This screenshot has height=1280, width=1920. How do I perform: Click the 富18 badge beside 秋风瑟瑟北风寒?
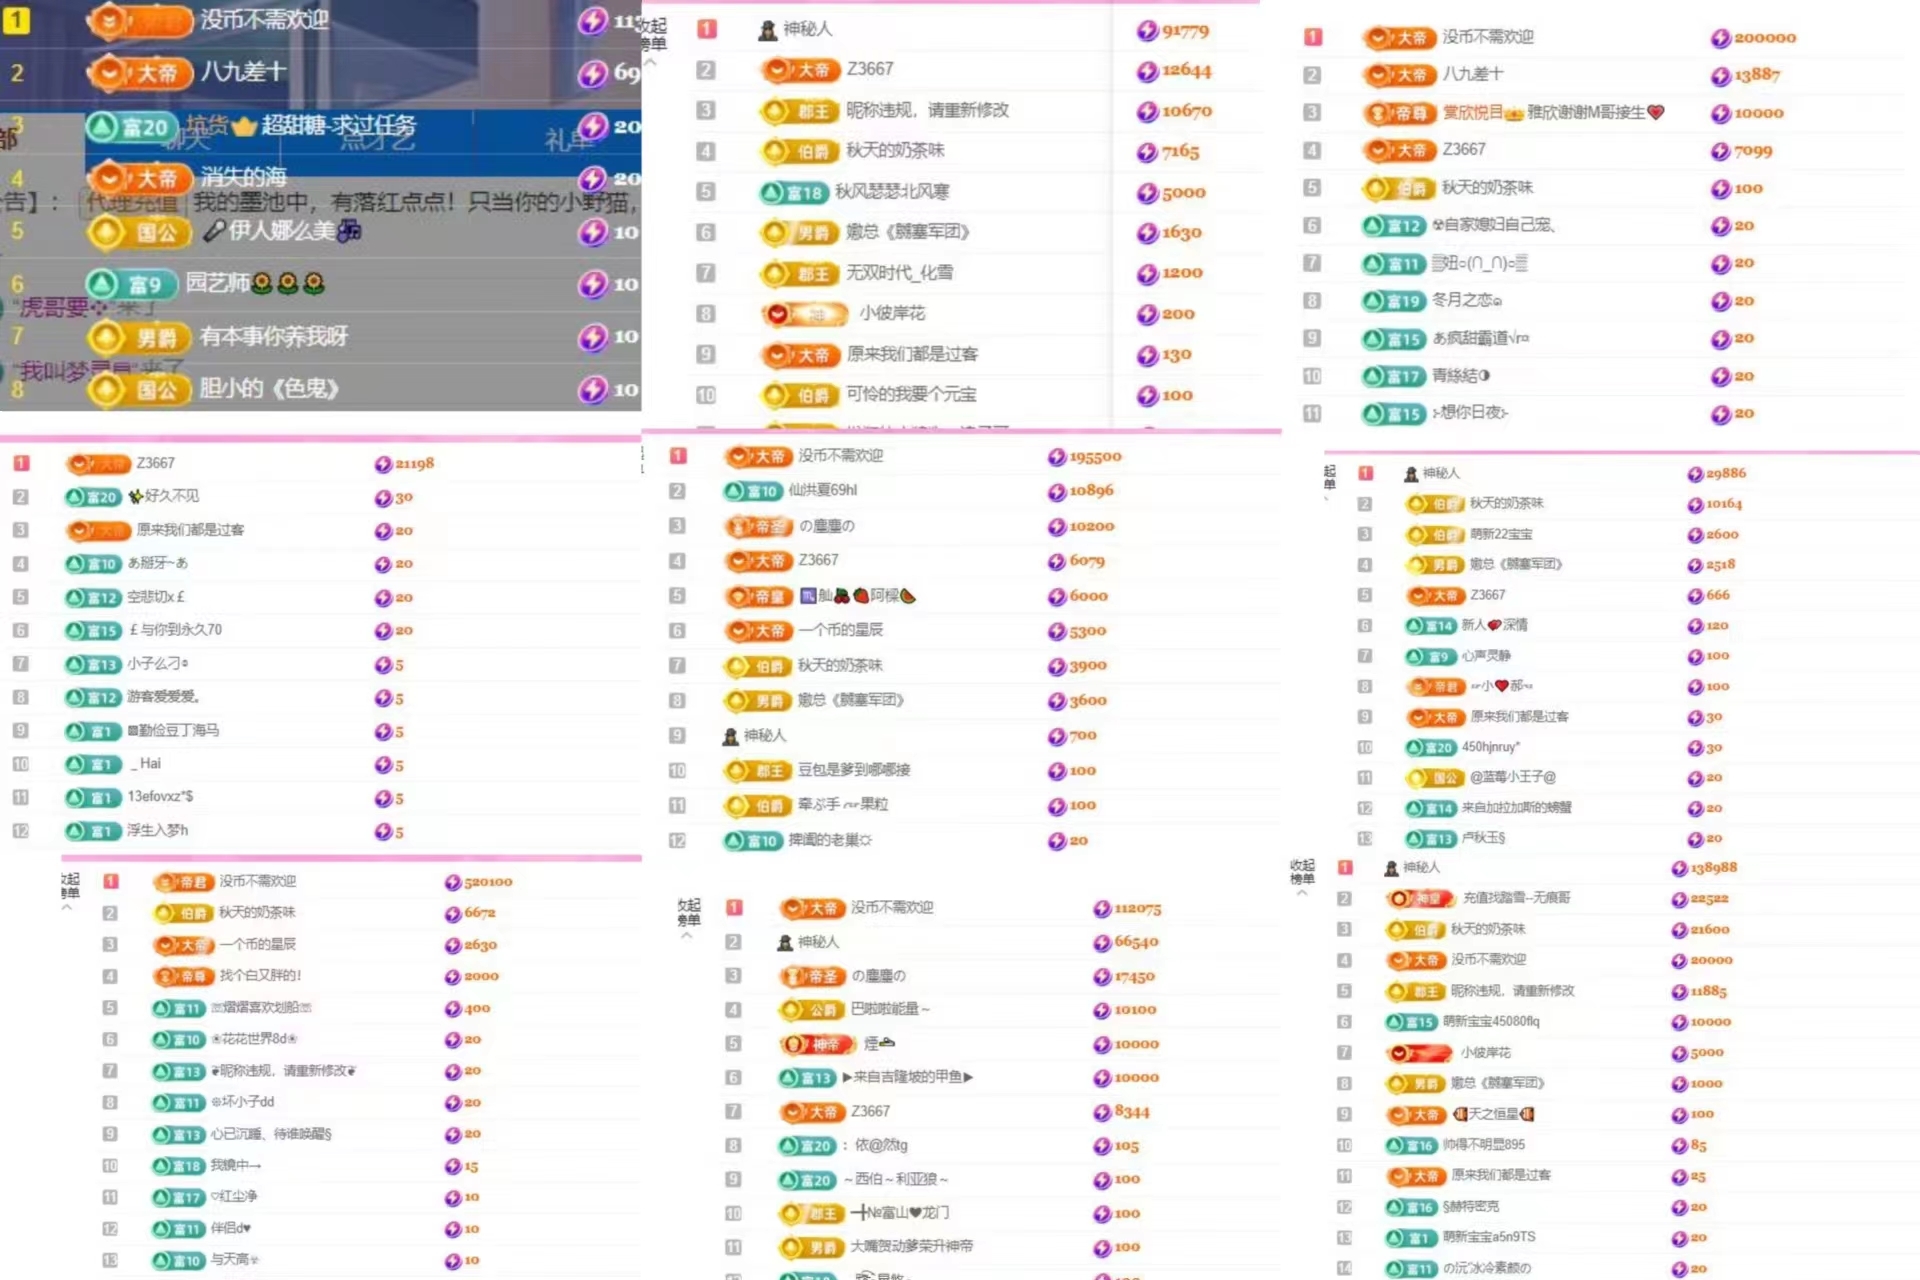point(793,192)
